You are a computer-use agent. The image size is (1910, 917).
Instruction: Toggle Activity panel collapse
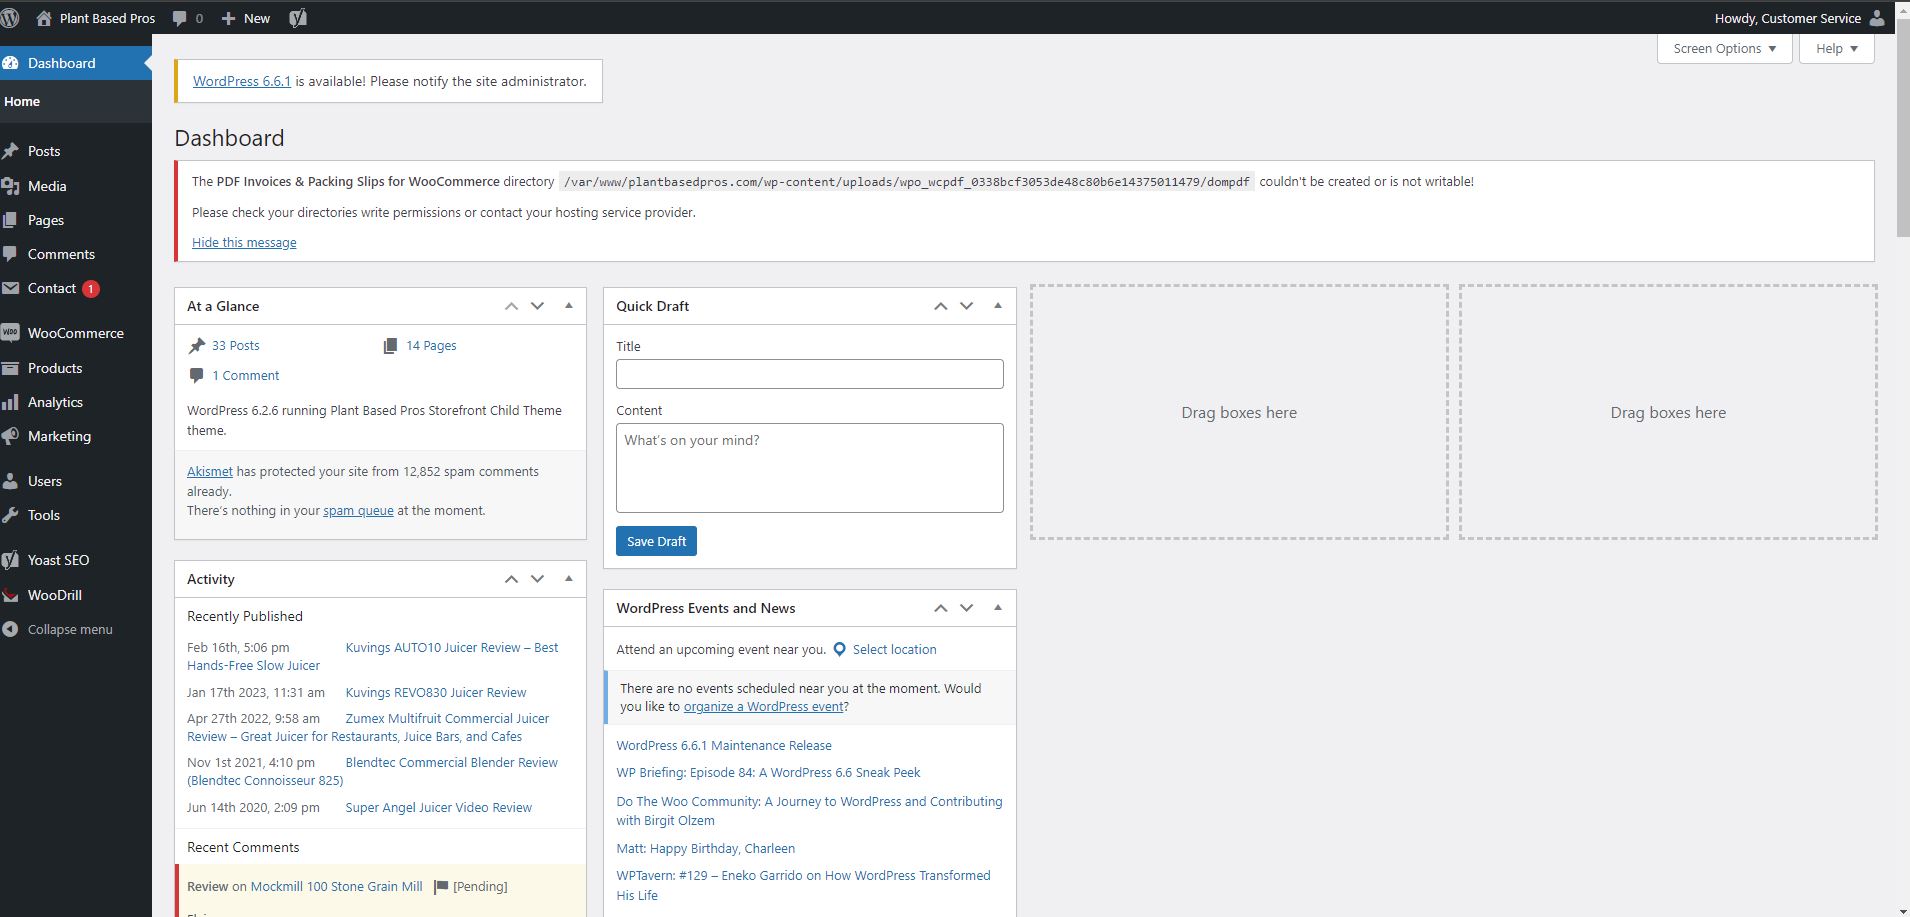point(569,579)
